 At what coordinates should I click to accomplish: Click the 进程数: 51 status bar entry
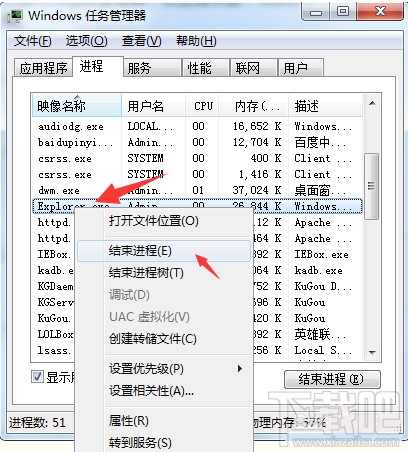click(x=37, y=423)
